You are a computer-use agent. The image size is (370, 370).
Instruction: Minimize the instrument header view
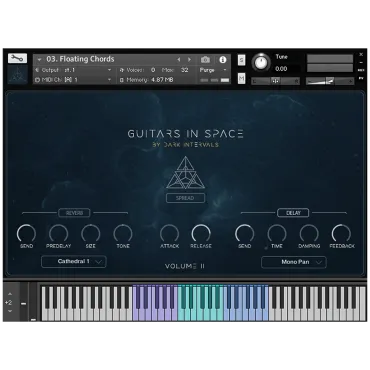coord(361,63)
